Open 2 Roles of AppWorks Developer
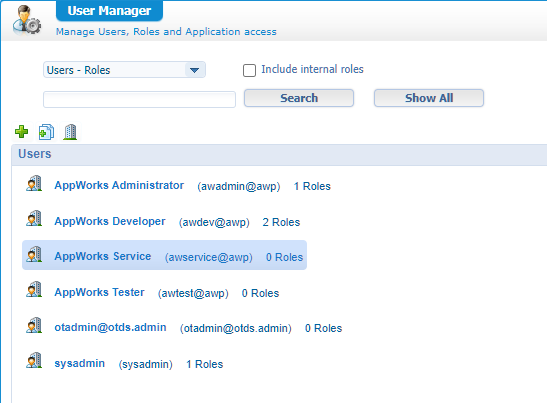Screen dimensions: 547x403 point(281,222)
